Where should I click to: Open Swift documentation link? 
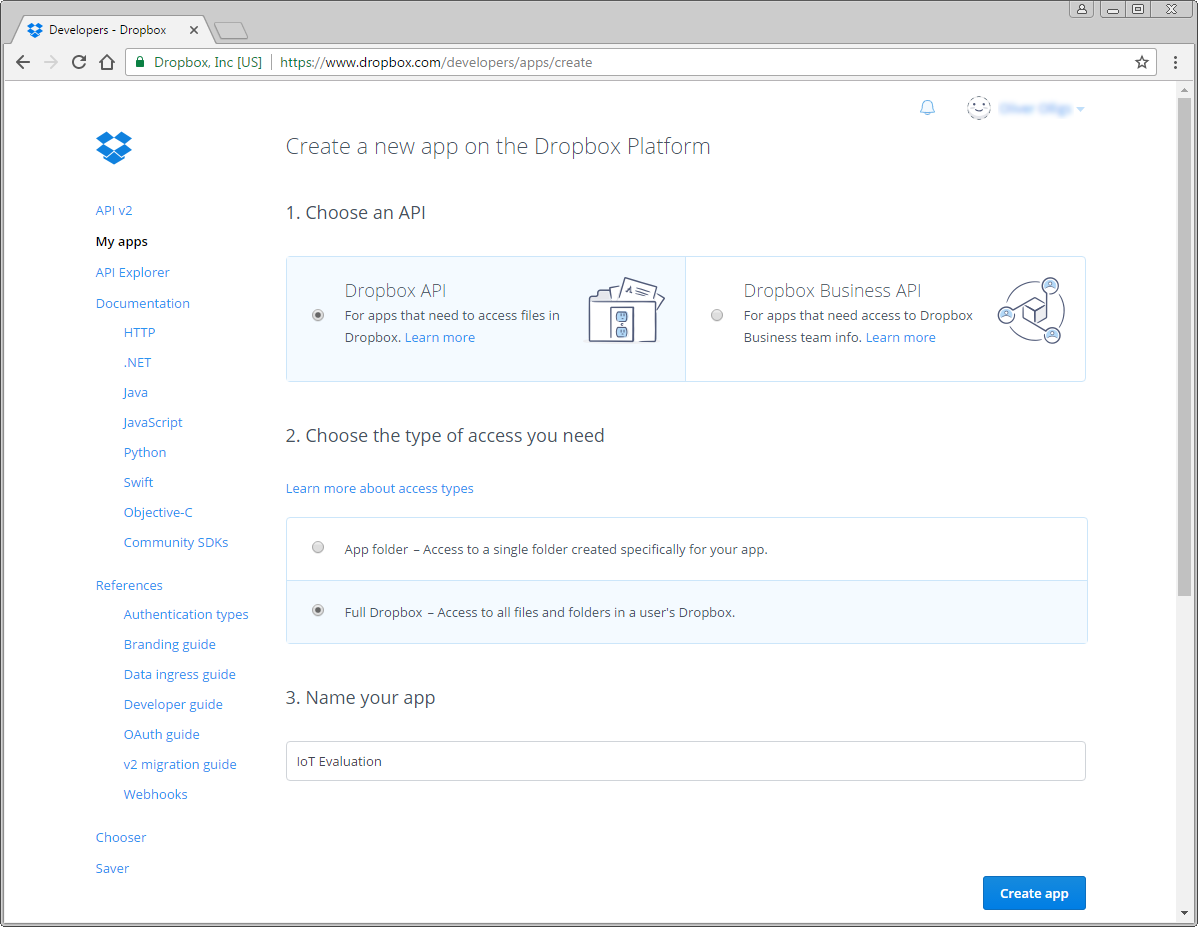pyautogui.click(x=138, y=482)
